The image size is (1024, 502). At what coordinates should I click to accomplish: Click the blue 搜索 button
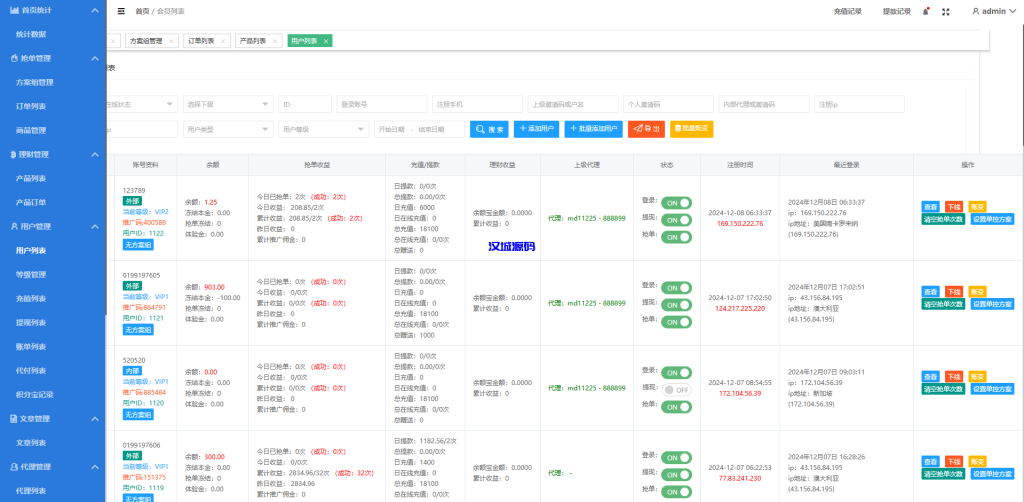490,129
